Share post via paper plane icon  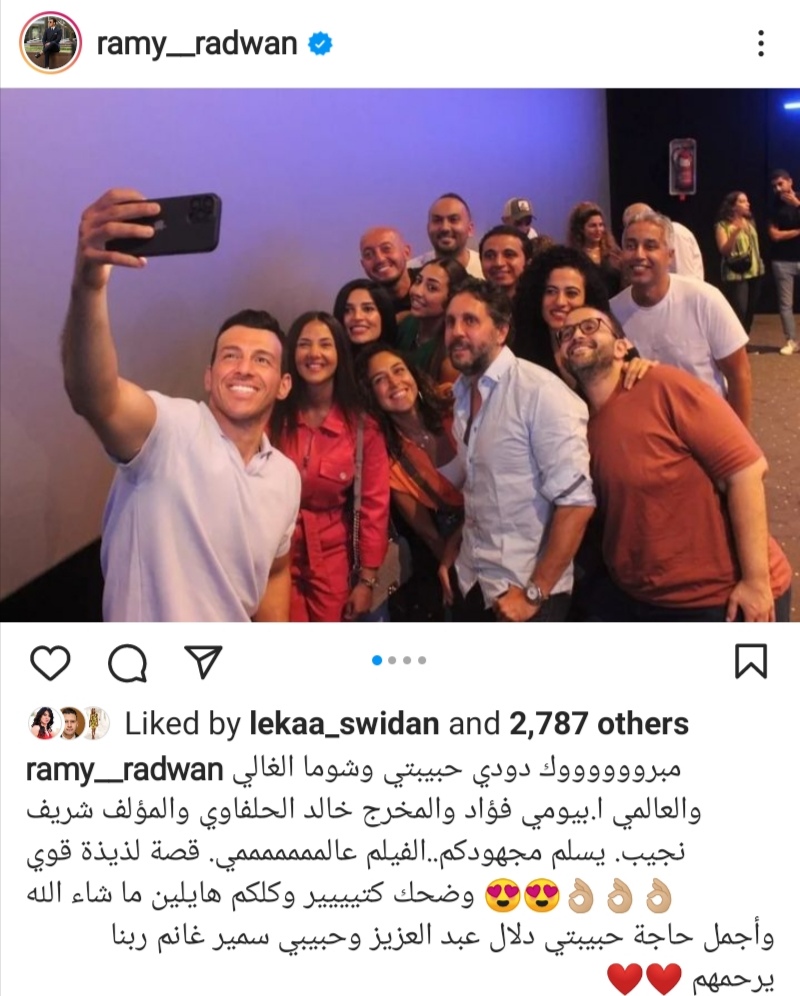[203, 662]
